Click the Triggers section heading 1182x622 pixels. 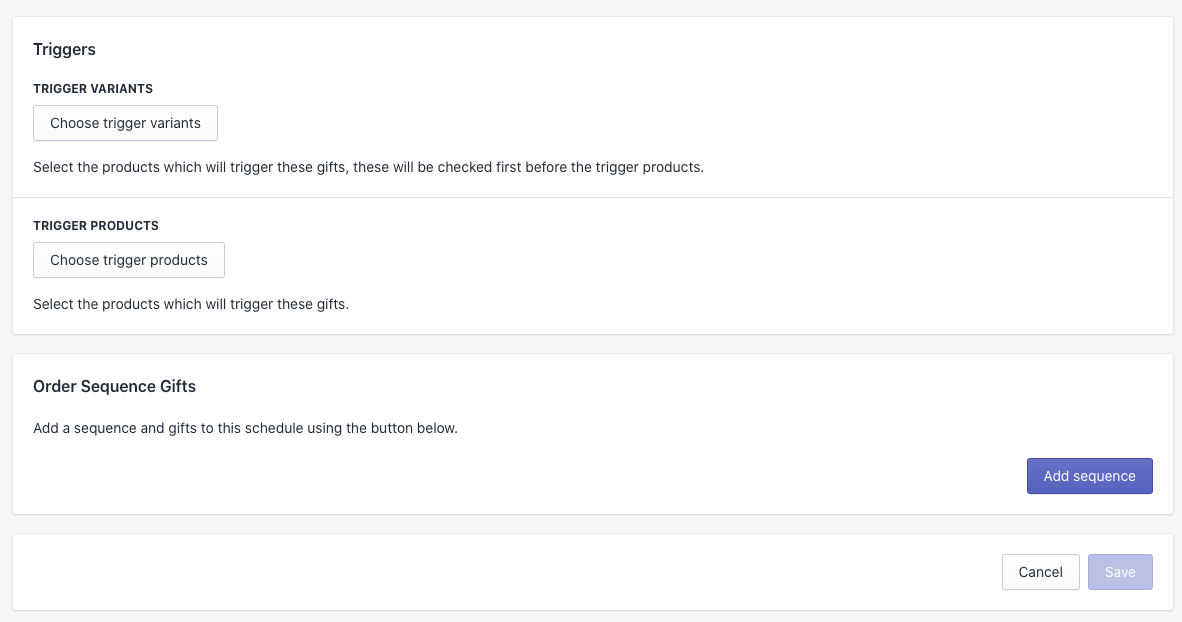[64, 49]
